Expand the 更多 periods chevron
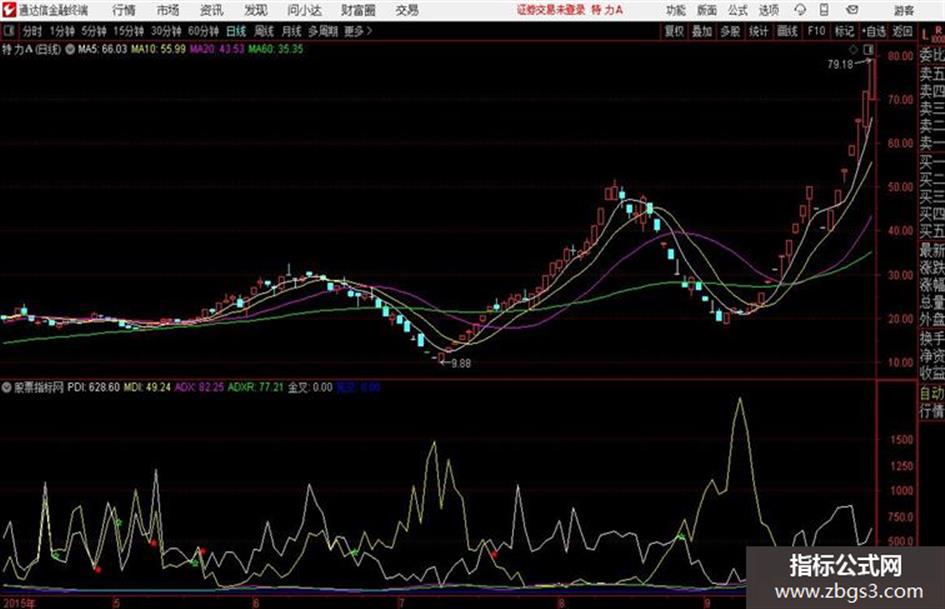The height and width of the screenshot is (609, 945). coord(358,31)
